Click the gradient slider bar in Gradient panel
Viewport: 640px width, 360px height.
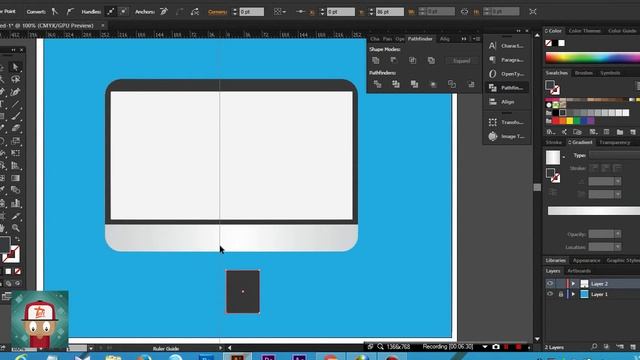coord(594,211)
